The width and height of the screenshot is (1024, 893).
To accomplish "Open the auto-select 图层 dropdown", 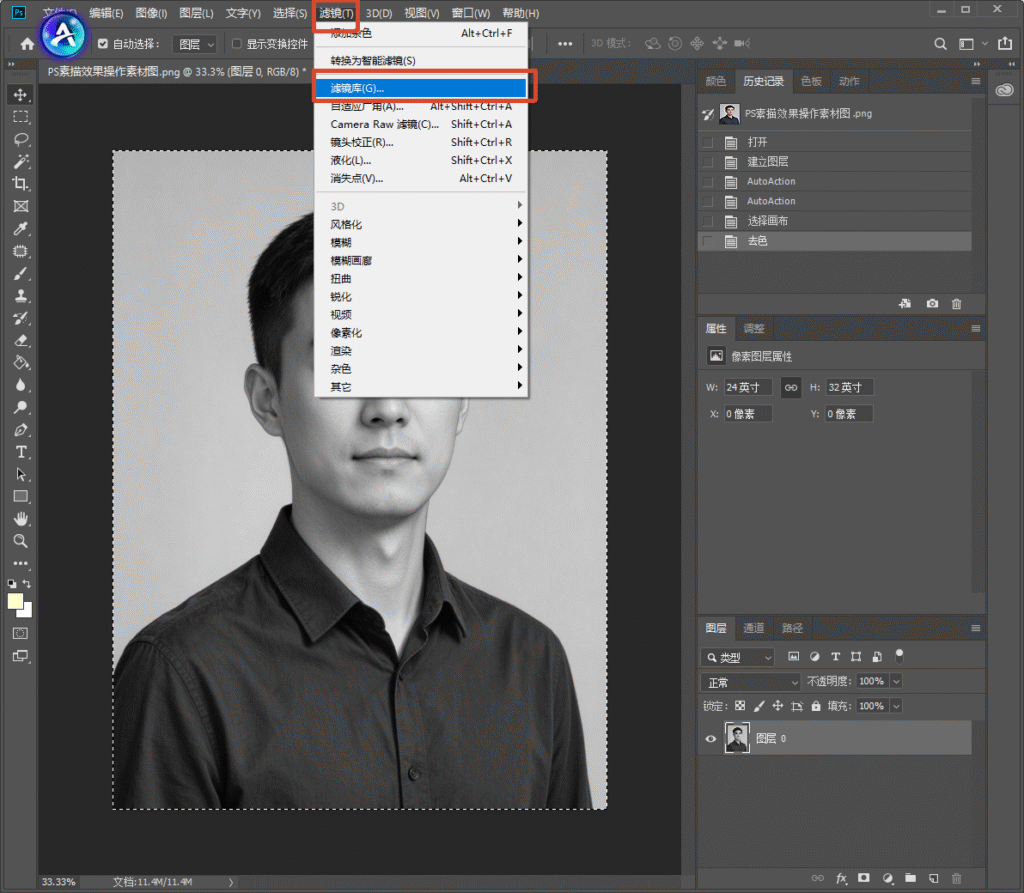I will 195,44.
